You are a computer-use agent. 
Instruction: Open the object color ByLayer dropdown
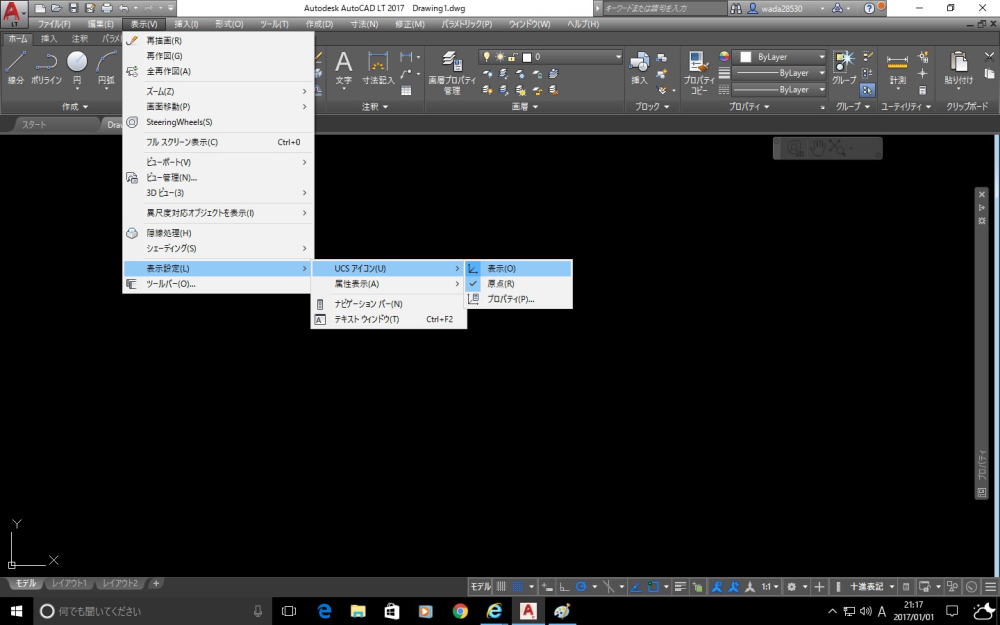779,57
